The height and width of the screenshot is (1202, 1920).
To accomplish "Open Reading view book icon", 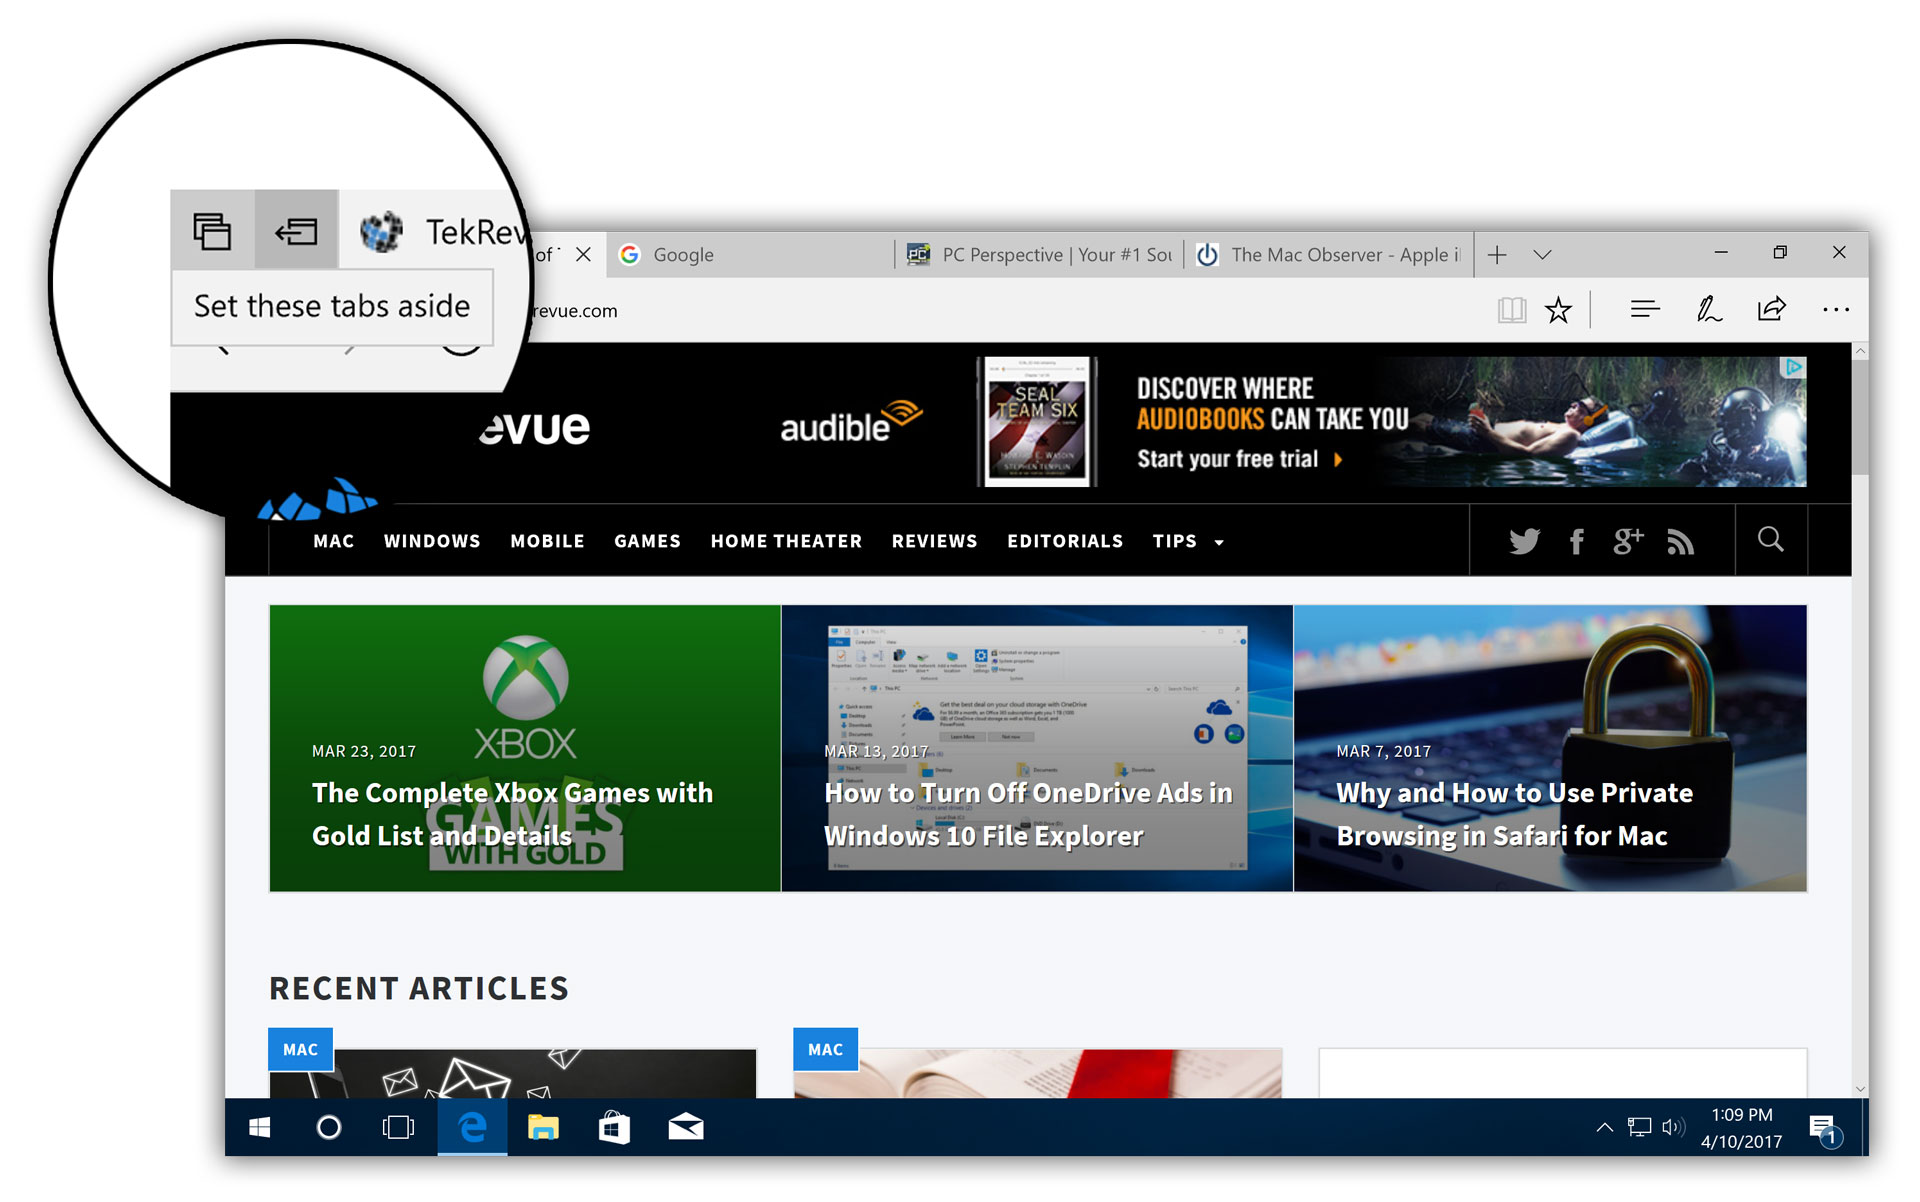I will tap(1512, 310).
